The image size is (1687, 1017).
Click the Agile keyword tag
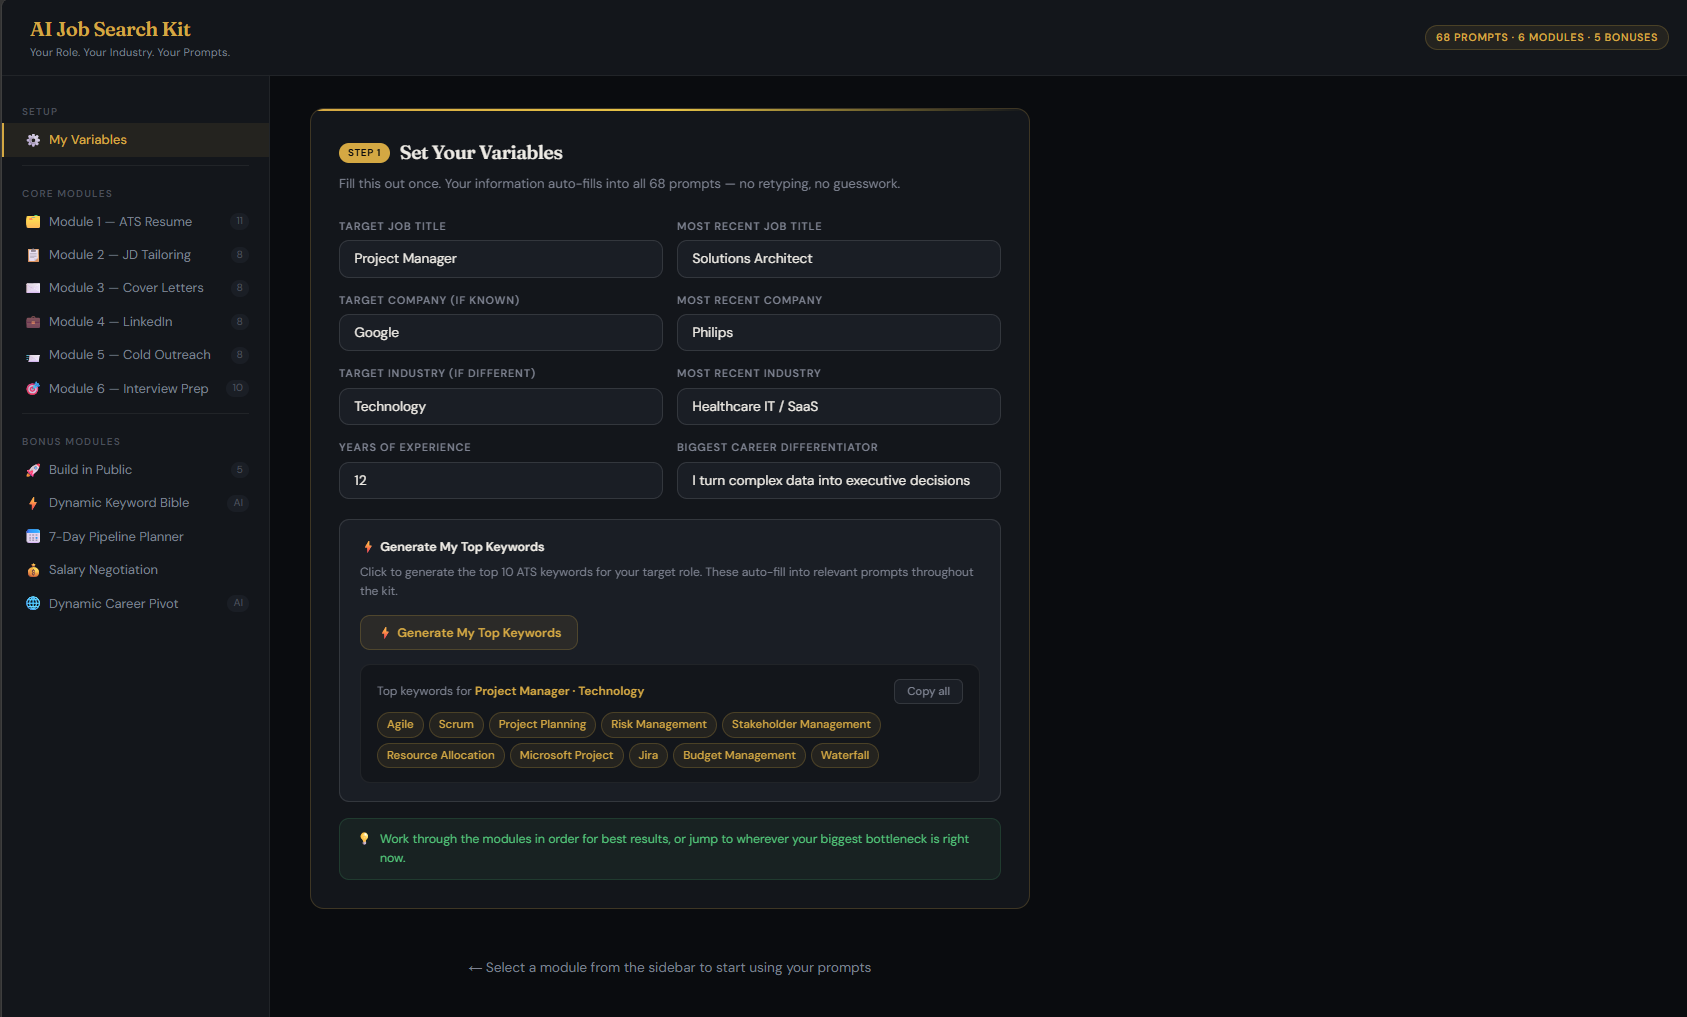pyautogui.click(x=400, y=725)
